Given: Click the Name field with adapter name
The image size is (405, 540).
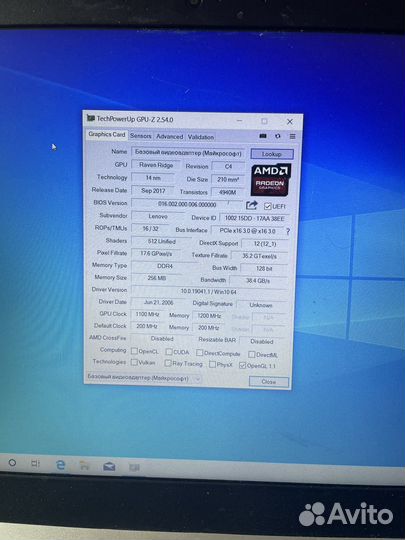Looking at the screenshot, I should click(x=188, y=153).
